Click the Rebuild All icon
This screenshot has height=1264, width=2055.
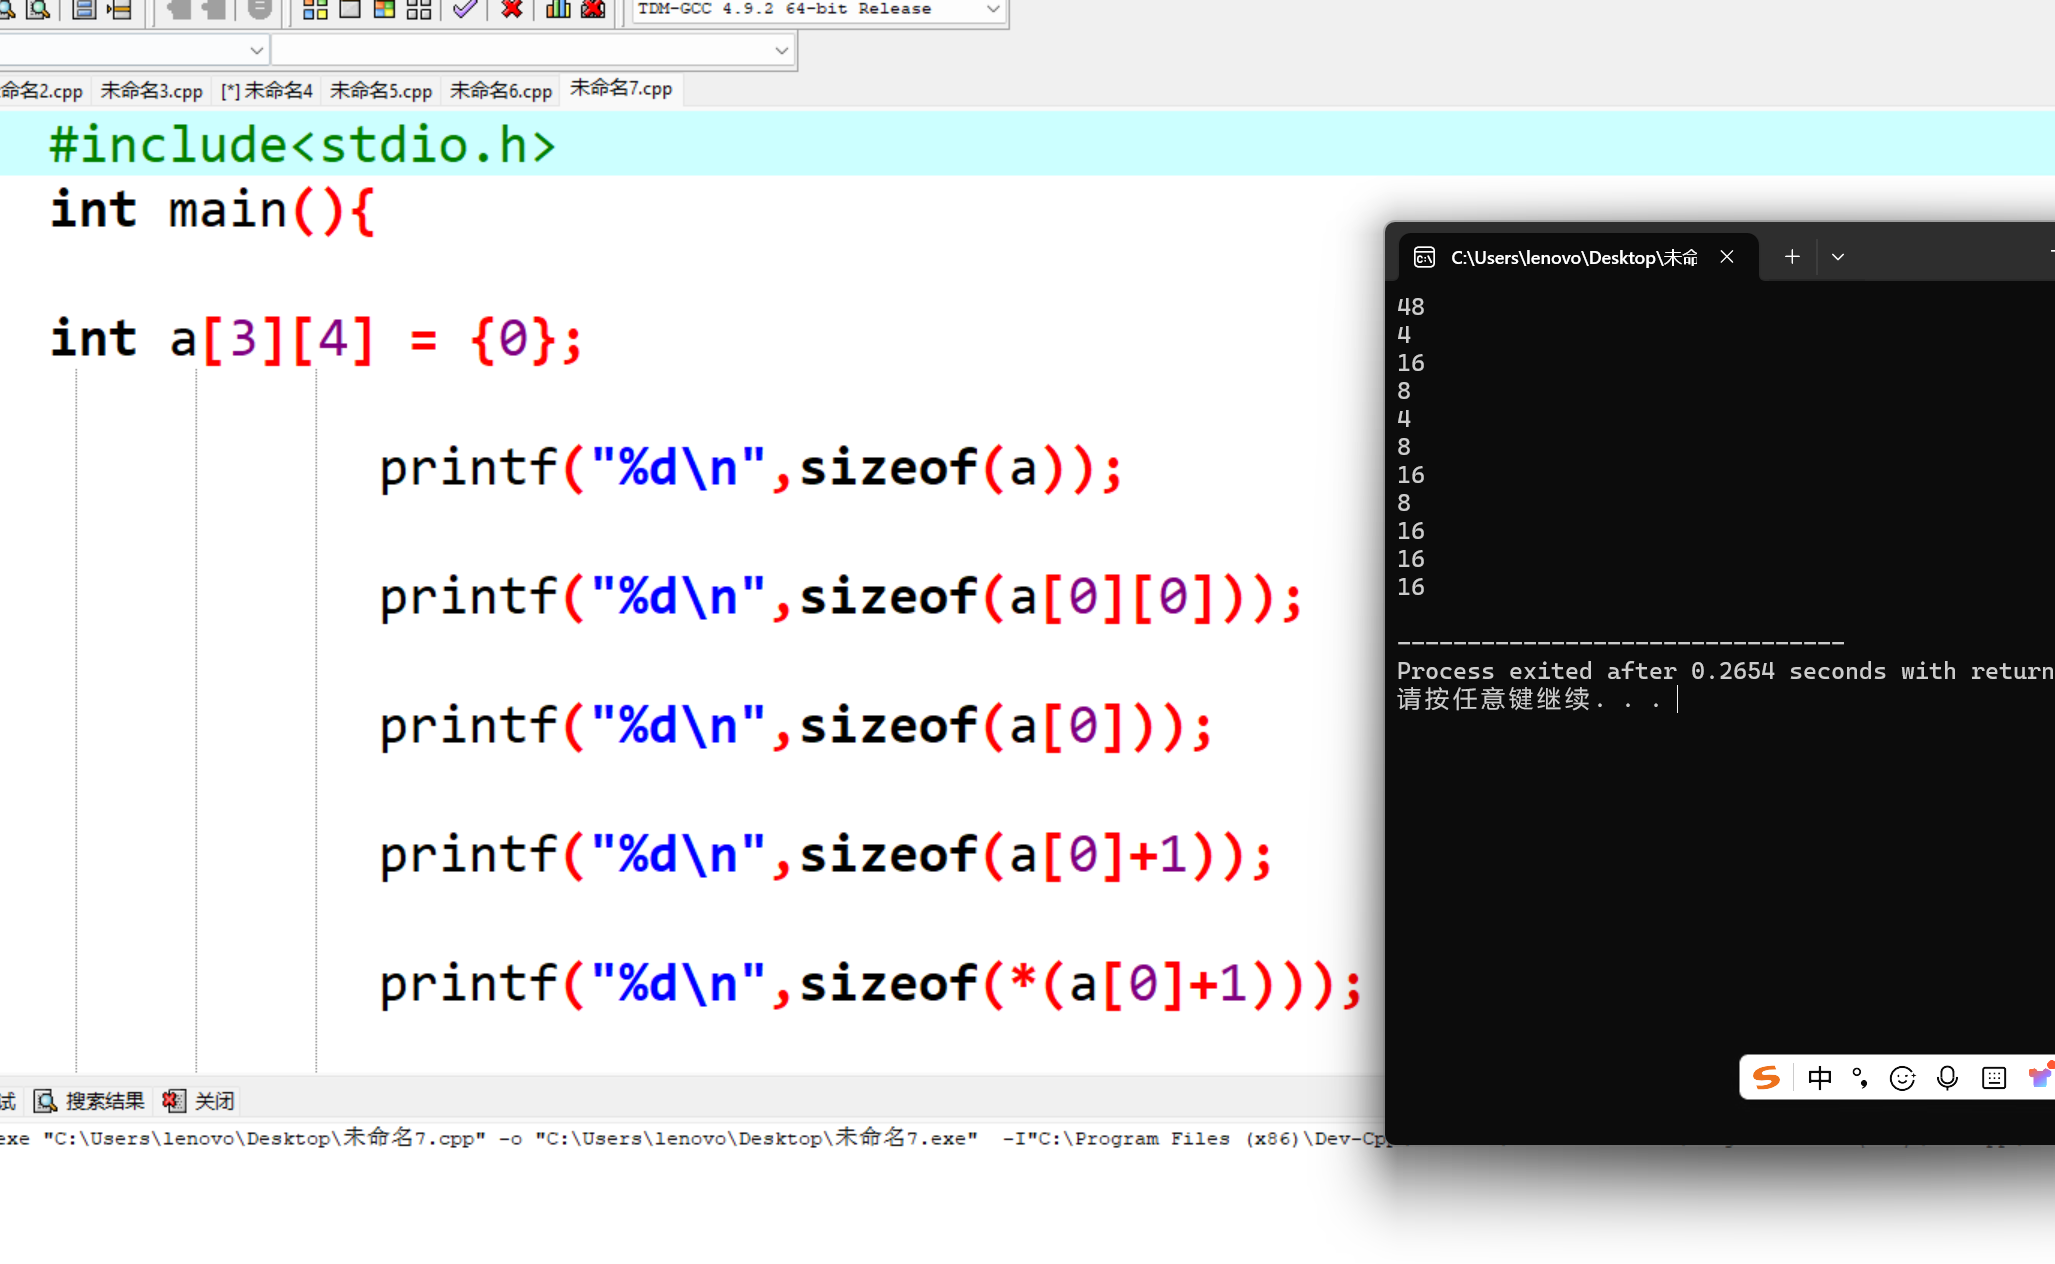point(419,10)
